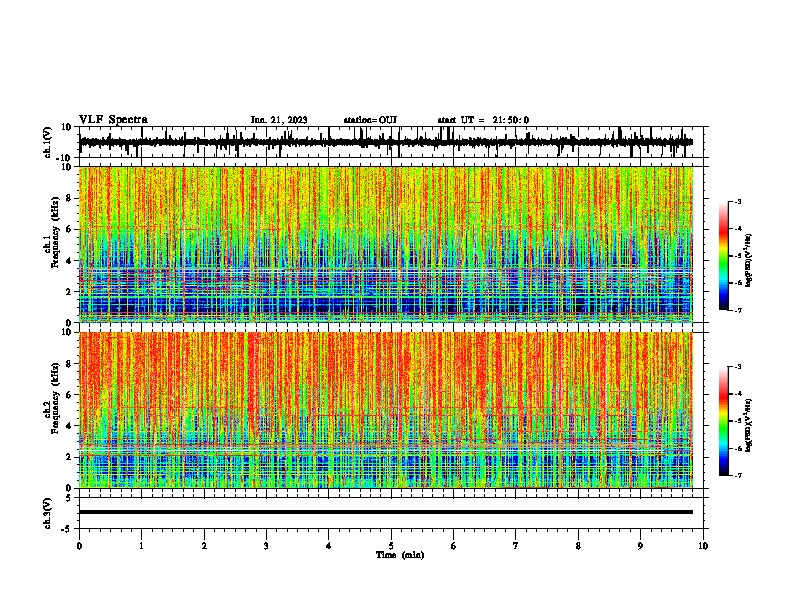Select the date text 'Jan. 21, 2023'
Image resolution: width=792 pixels, height=612 pixels.
coord(279,120)
